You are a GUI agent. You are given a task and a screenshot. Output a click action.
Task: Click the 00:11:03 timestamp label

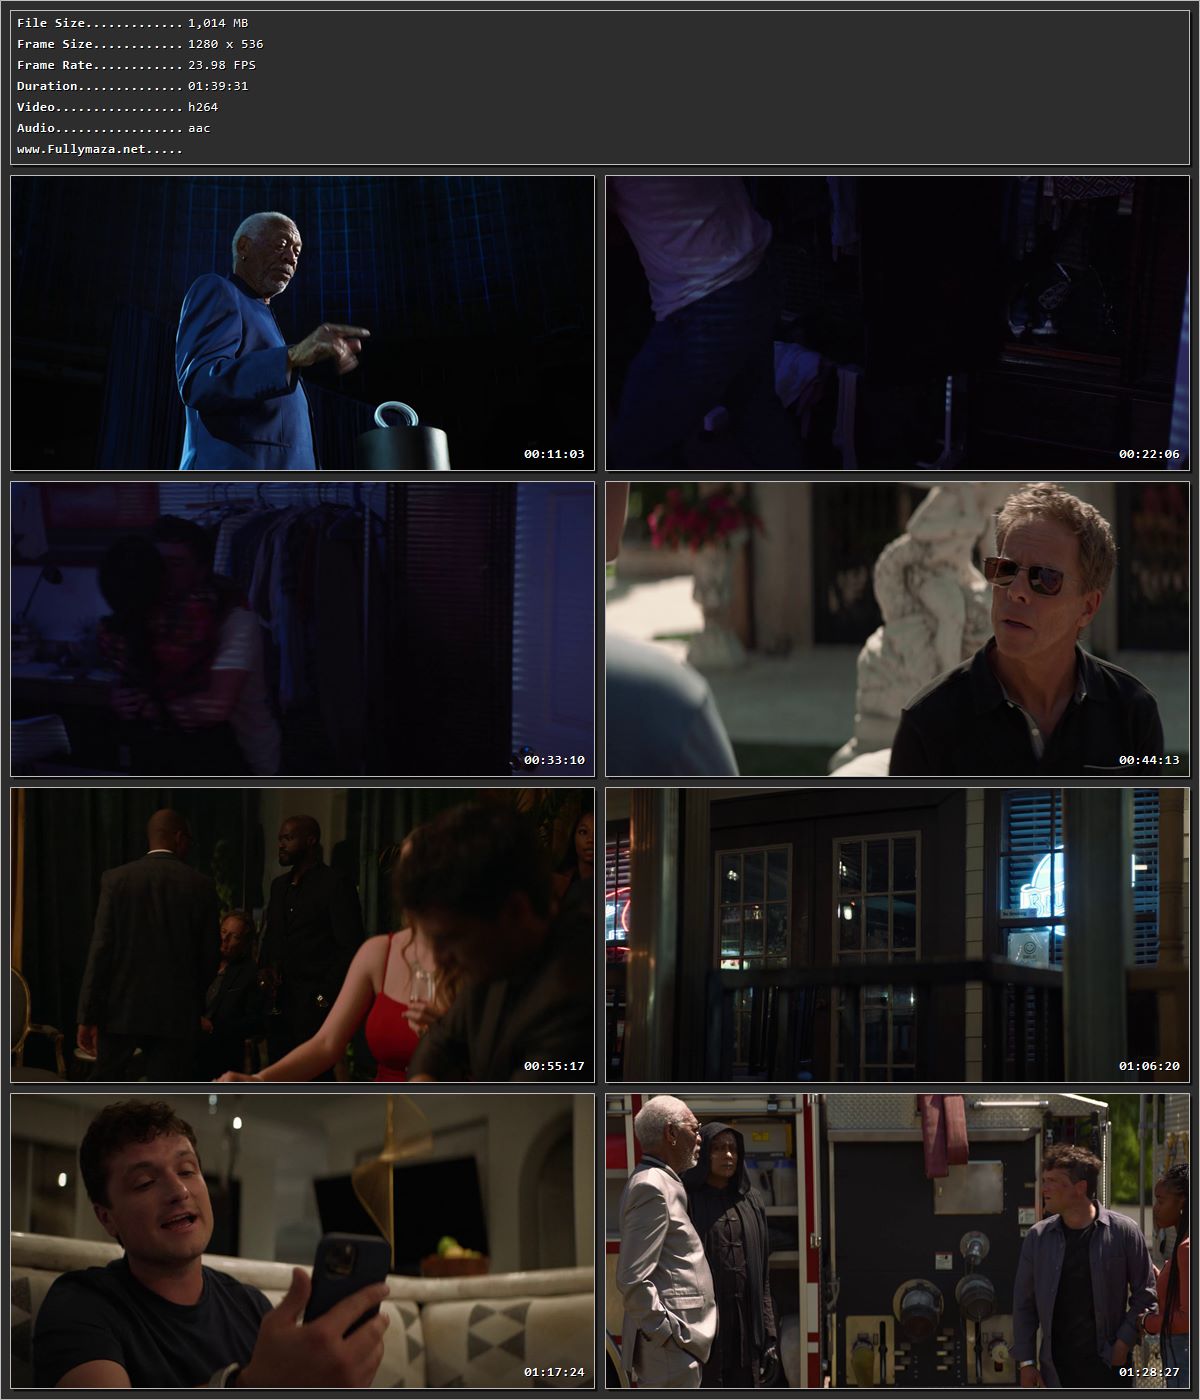coord(554,454)
